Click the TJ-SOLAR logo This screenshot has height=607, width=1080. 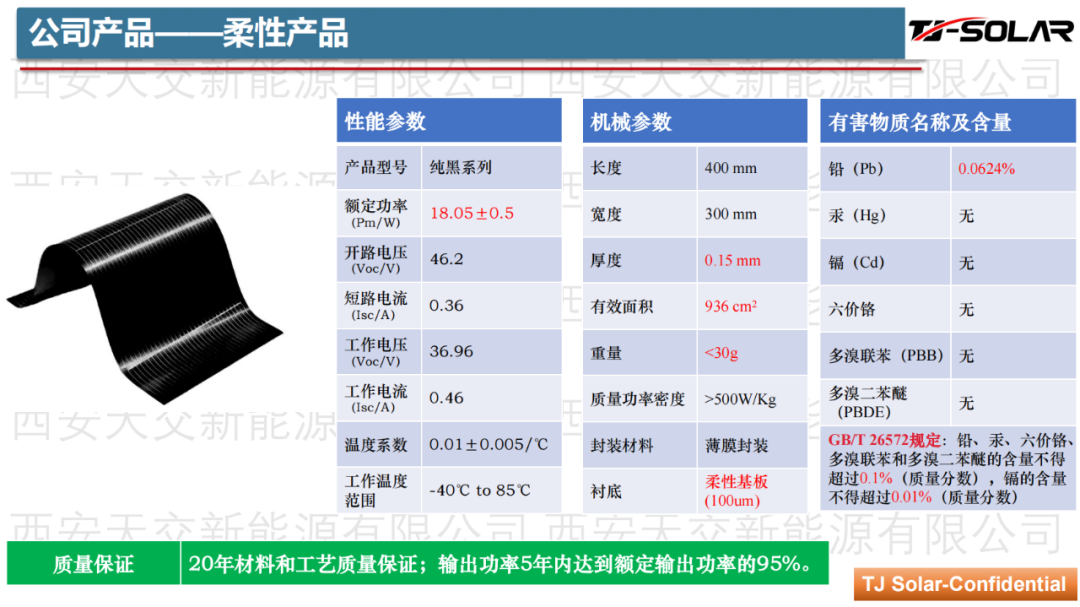pos(990,31)
